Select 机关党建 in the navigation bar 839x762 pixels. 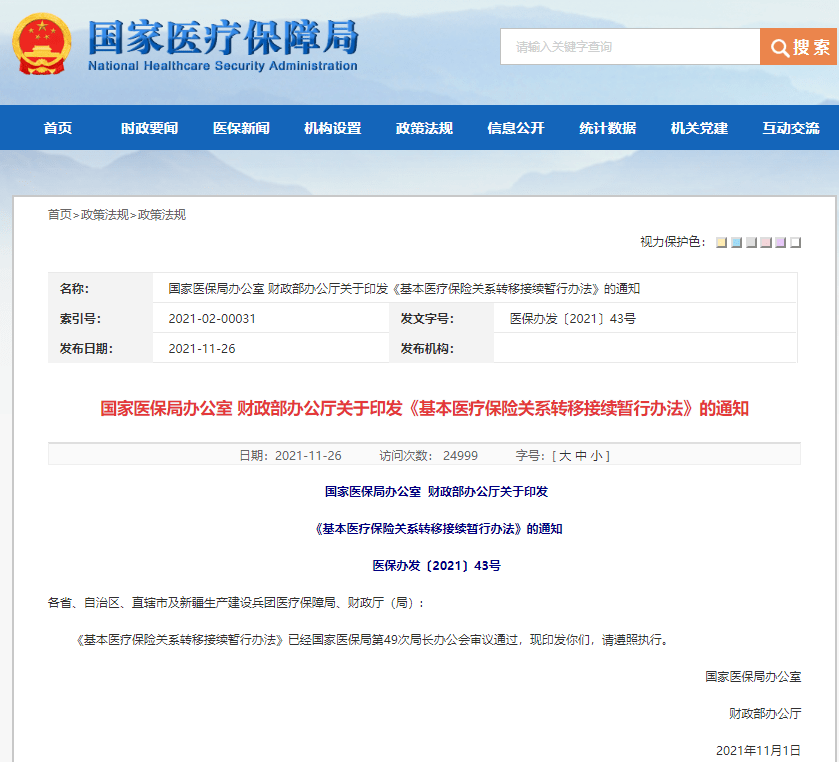(x=699, y=128)
